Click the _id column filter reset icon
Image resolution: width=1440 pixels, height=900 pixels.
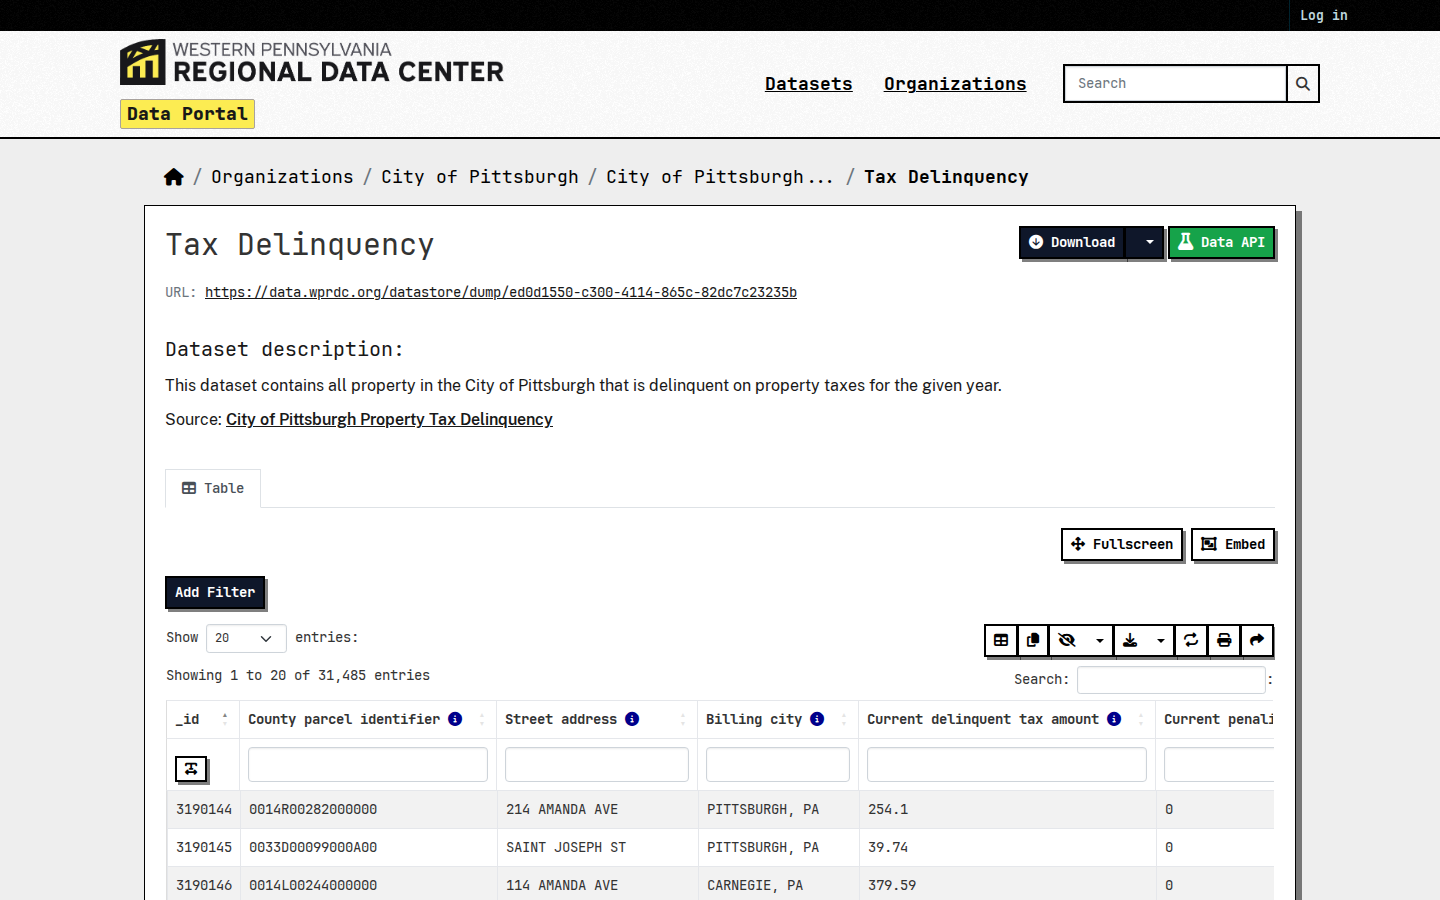coord(191,768)
